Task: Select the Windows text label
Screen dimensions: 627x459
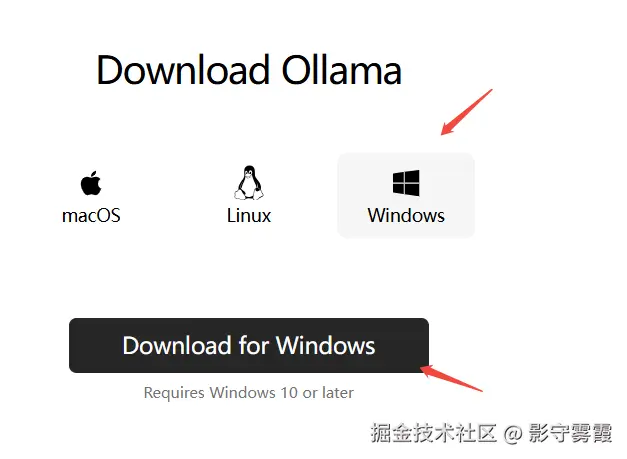Action: click(x=406, y=216)
